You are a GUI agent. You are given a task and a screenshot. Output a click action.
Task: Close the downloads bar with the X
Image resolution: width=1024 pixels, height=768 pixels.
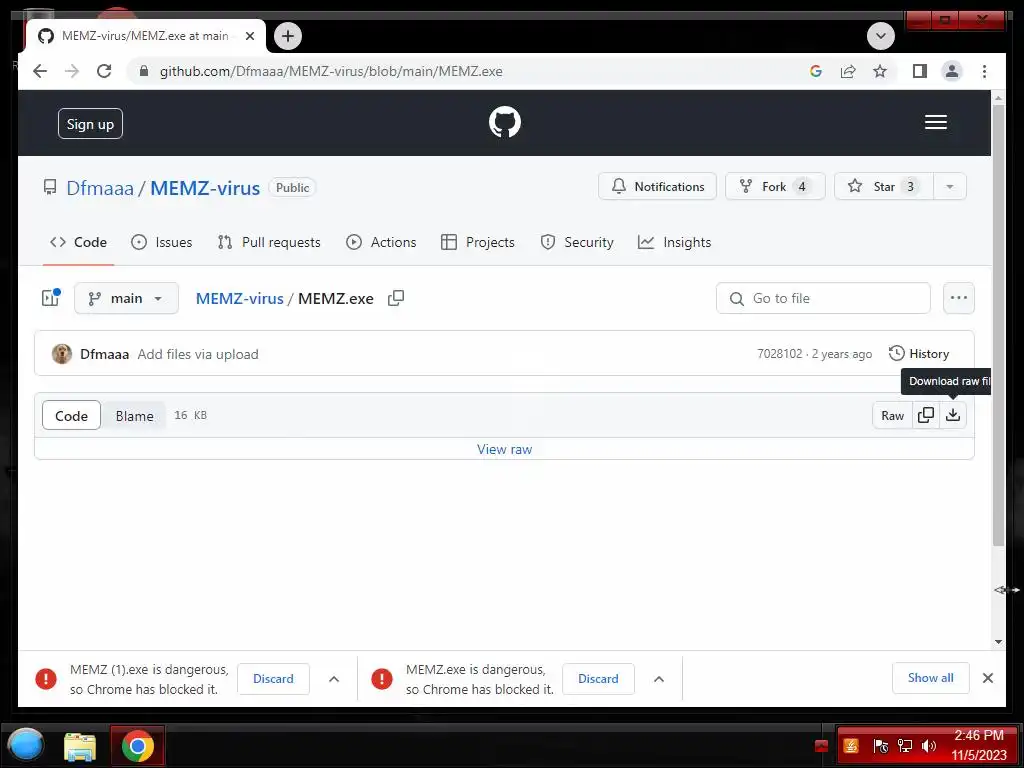click(x=987, y=678)
